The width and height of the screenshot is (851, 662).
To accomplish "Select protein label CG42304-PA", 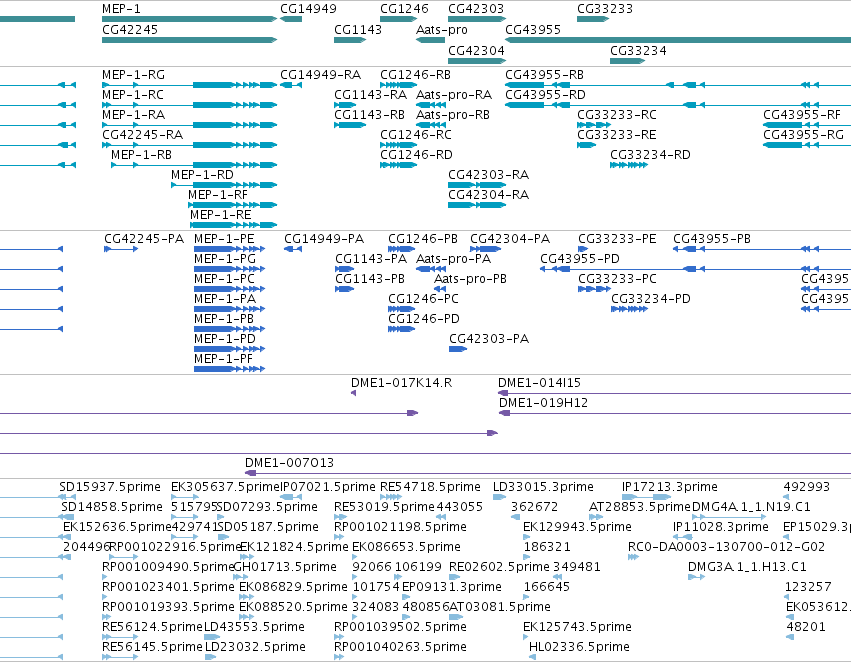I will pos(510,239).
